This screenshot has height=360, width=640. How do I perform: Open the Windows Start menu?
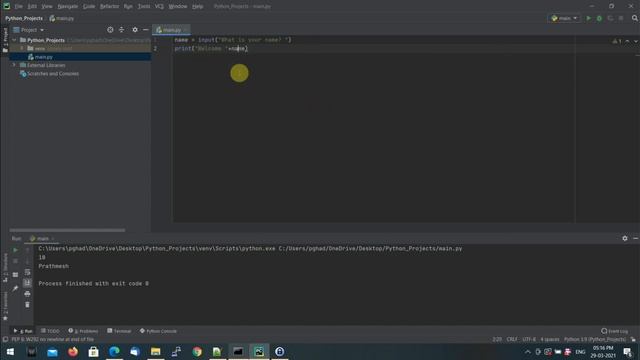[10, 351]
